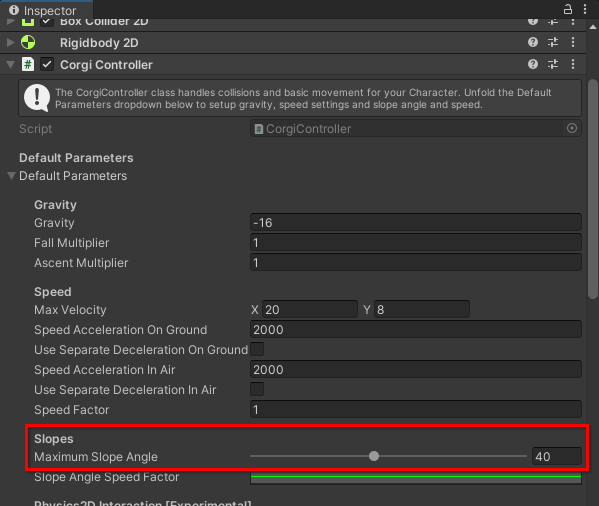Click the Ascent Multiplier label
The width and height of the screenshot is (599, 506).
point(81,263)
